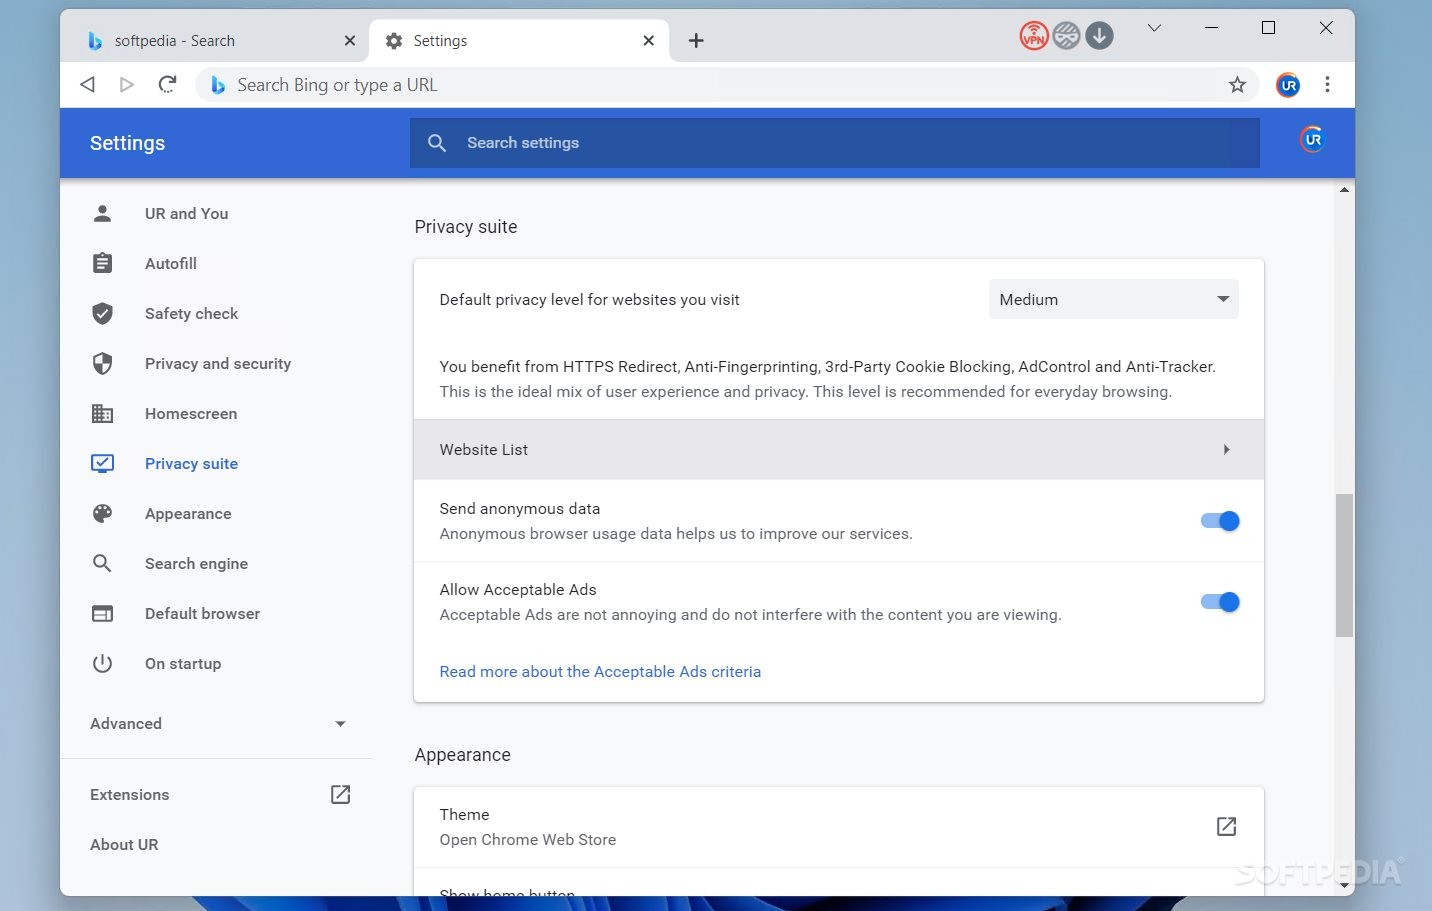Open Chrome Web Store theme link icon
Screen dimensions: 1432x911
[1226, 826]
